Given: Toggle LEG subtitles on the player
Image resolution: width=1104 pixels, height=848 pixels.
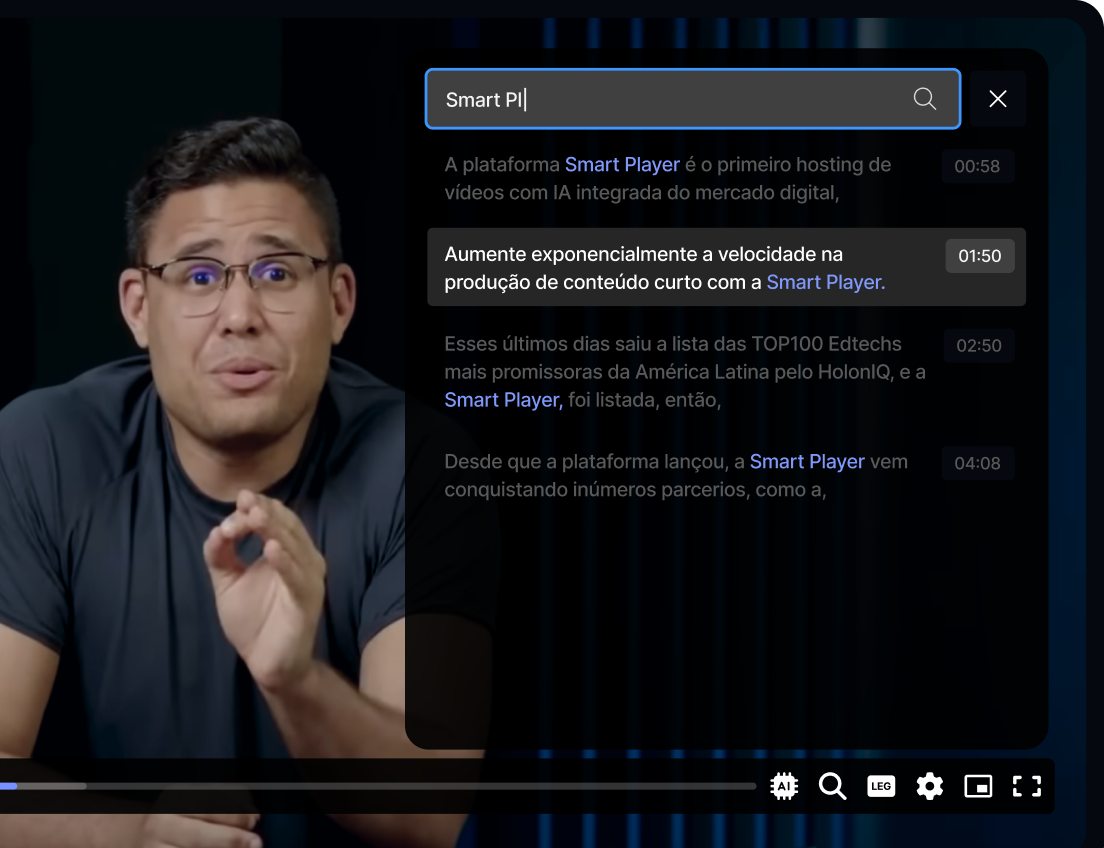Looking at the screenshot, I should 881,786.
